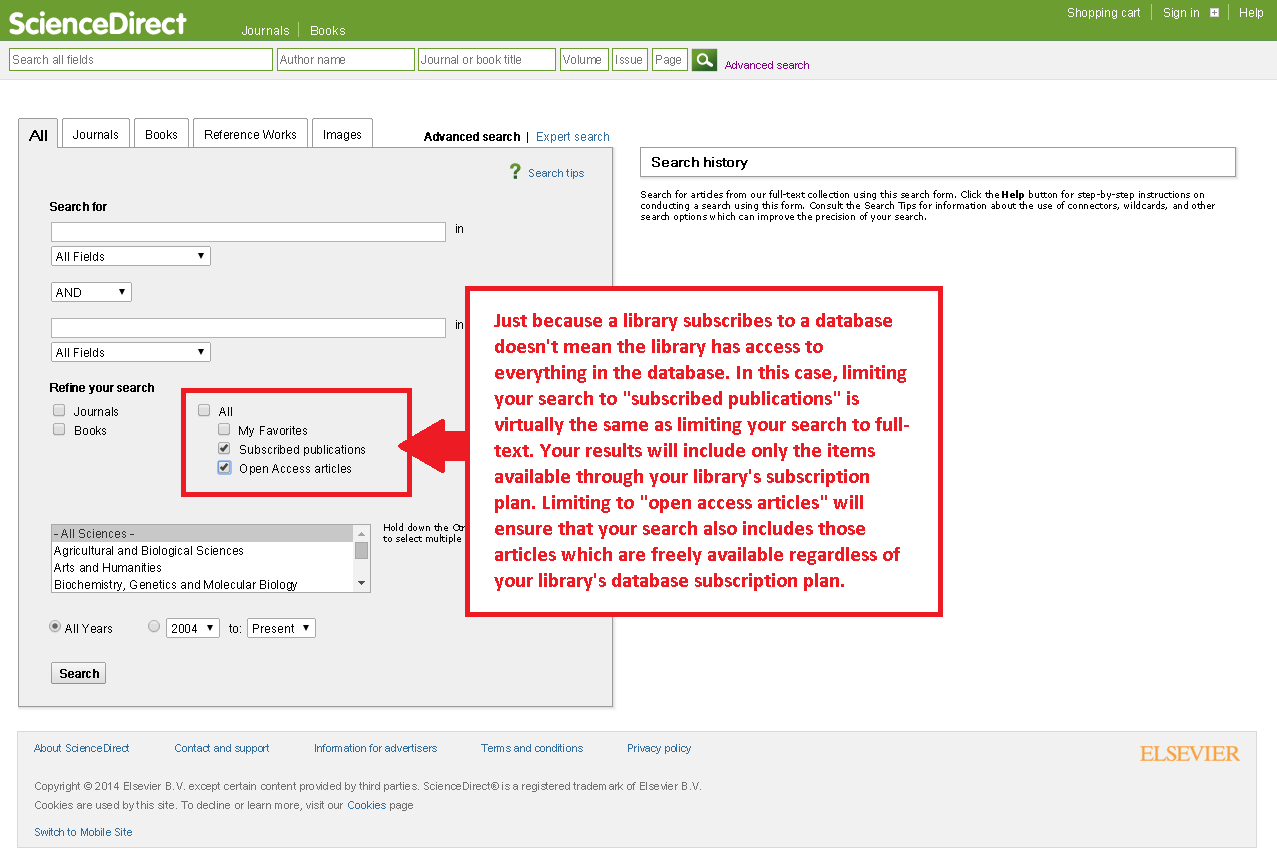Select All Sciences in subject list

point(203,534)
